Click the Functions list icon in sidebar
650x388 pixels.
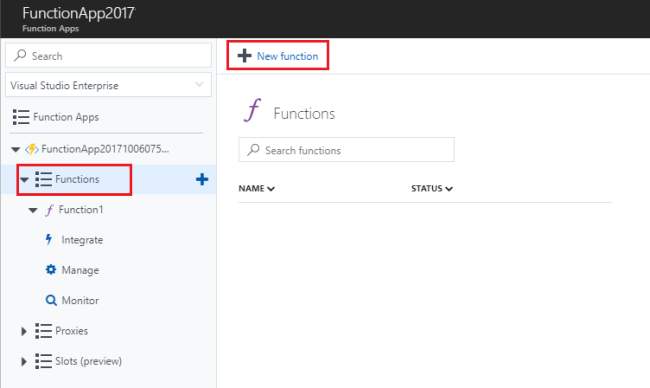coord(44,179)
